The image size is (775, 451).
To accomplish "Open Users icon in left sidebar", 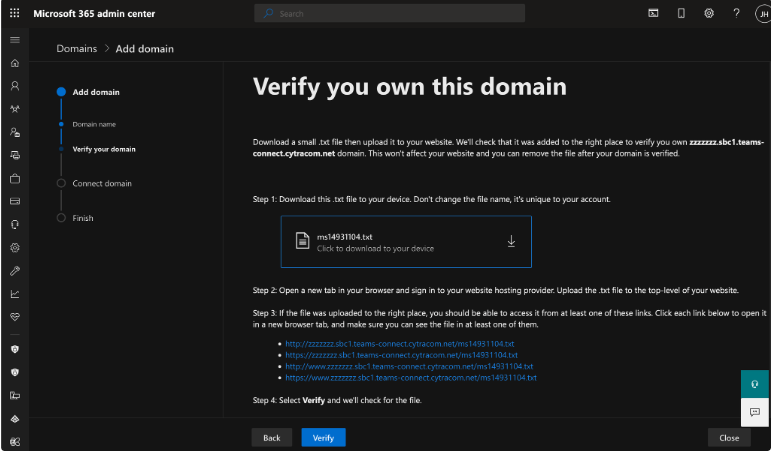I will tap(14, 86).
